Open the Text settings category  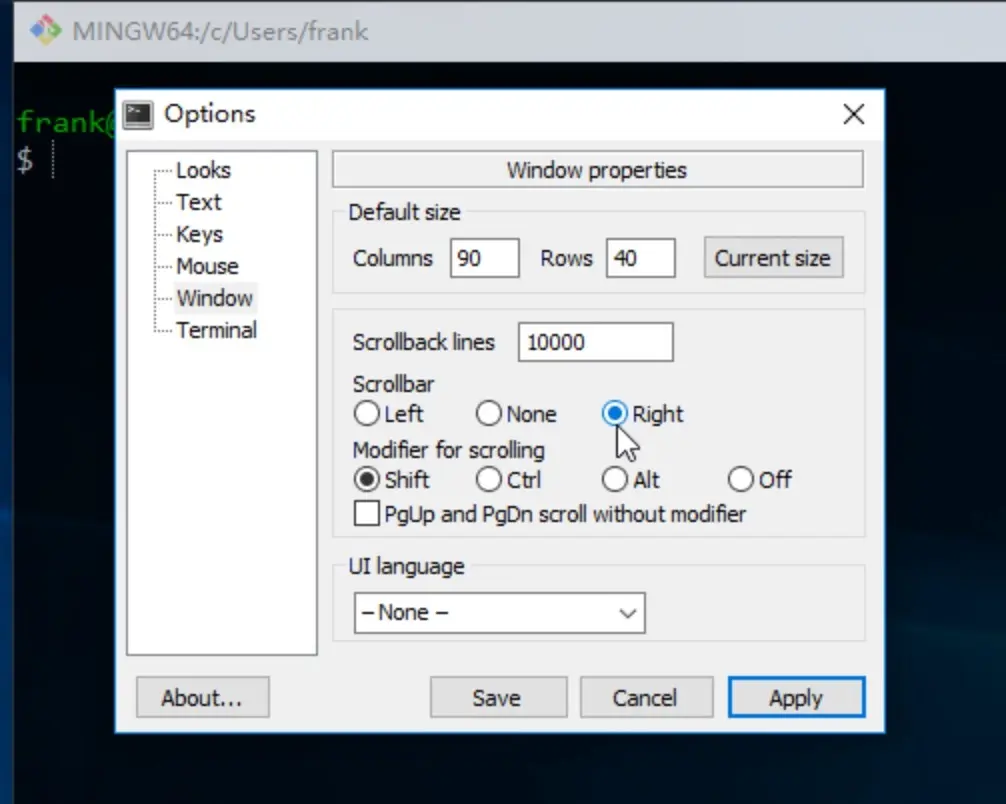pos(199,202)
